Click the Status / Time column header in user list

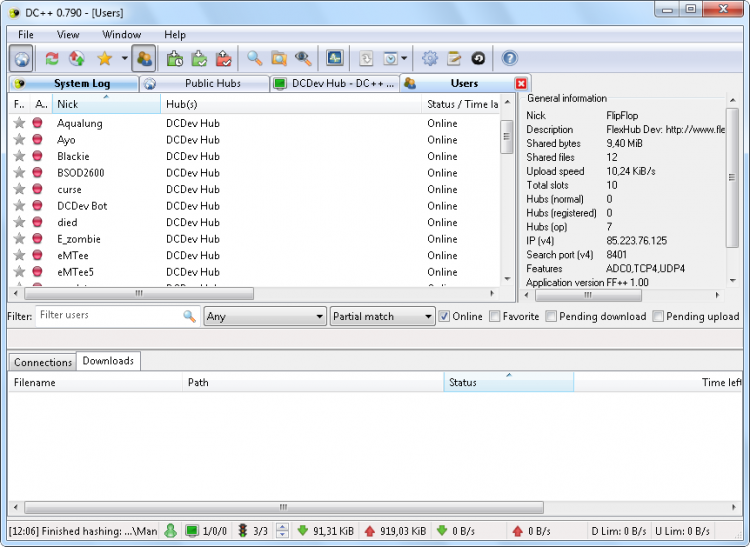point(462,104)
